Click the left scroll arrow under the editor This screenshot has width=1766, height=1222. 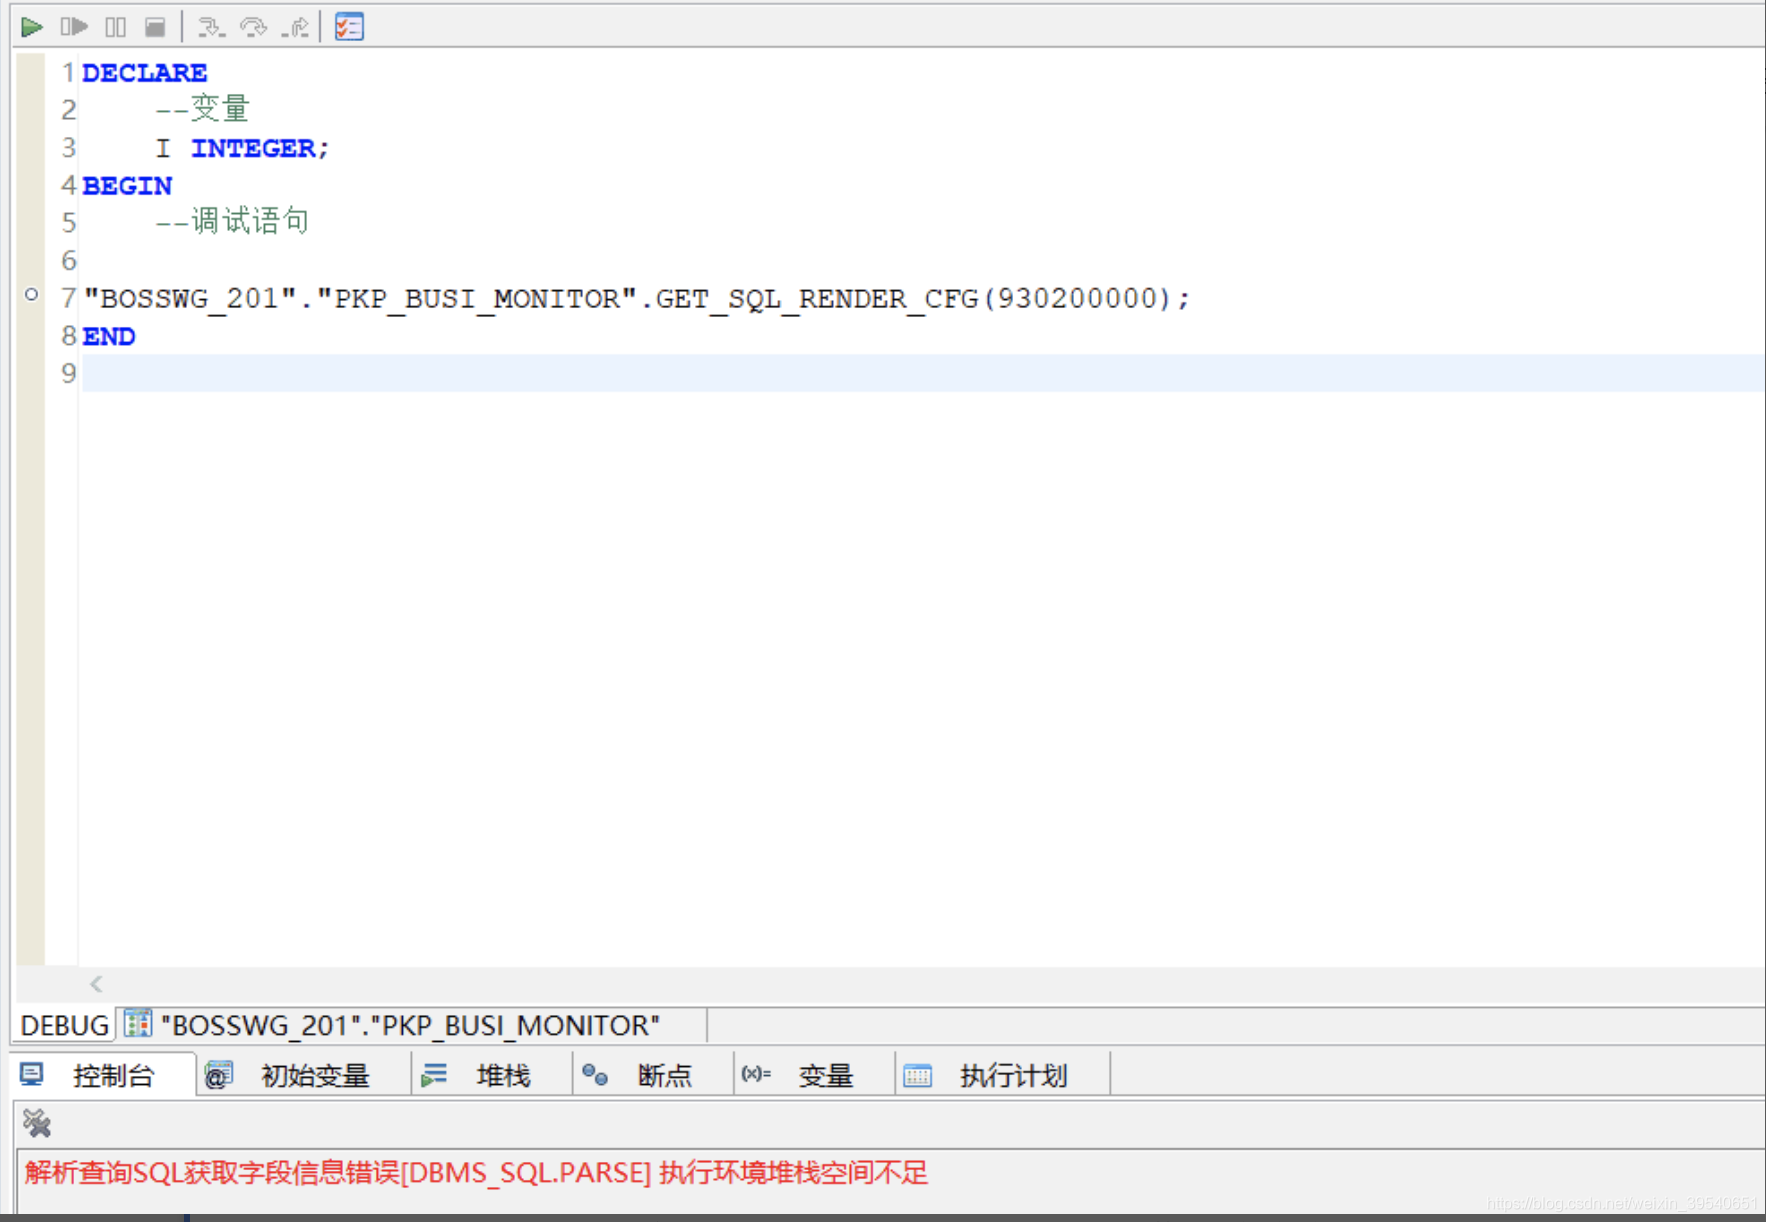click(96, 984)
